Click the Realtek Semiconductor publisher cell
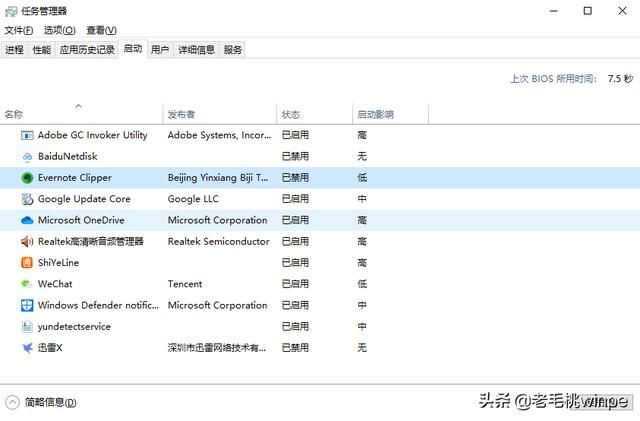640x421 pixels. (218, 241)
